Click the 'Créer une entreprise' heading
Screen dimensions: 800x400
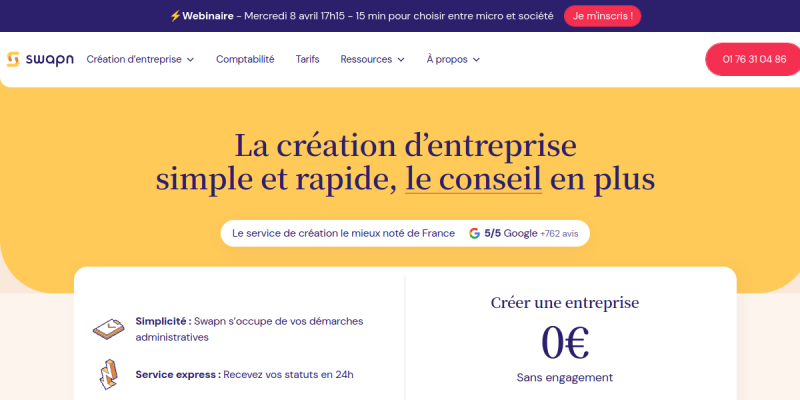tap(565, 303)
